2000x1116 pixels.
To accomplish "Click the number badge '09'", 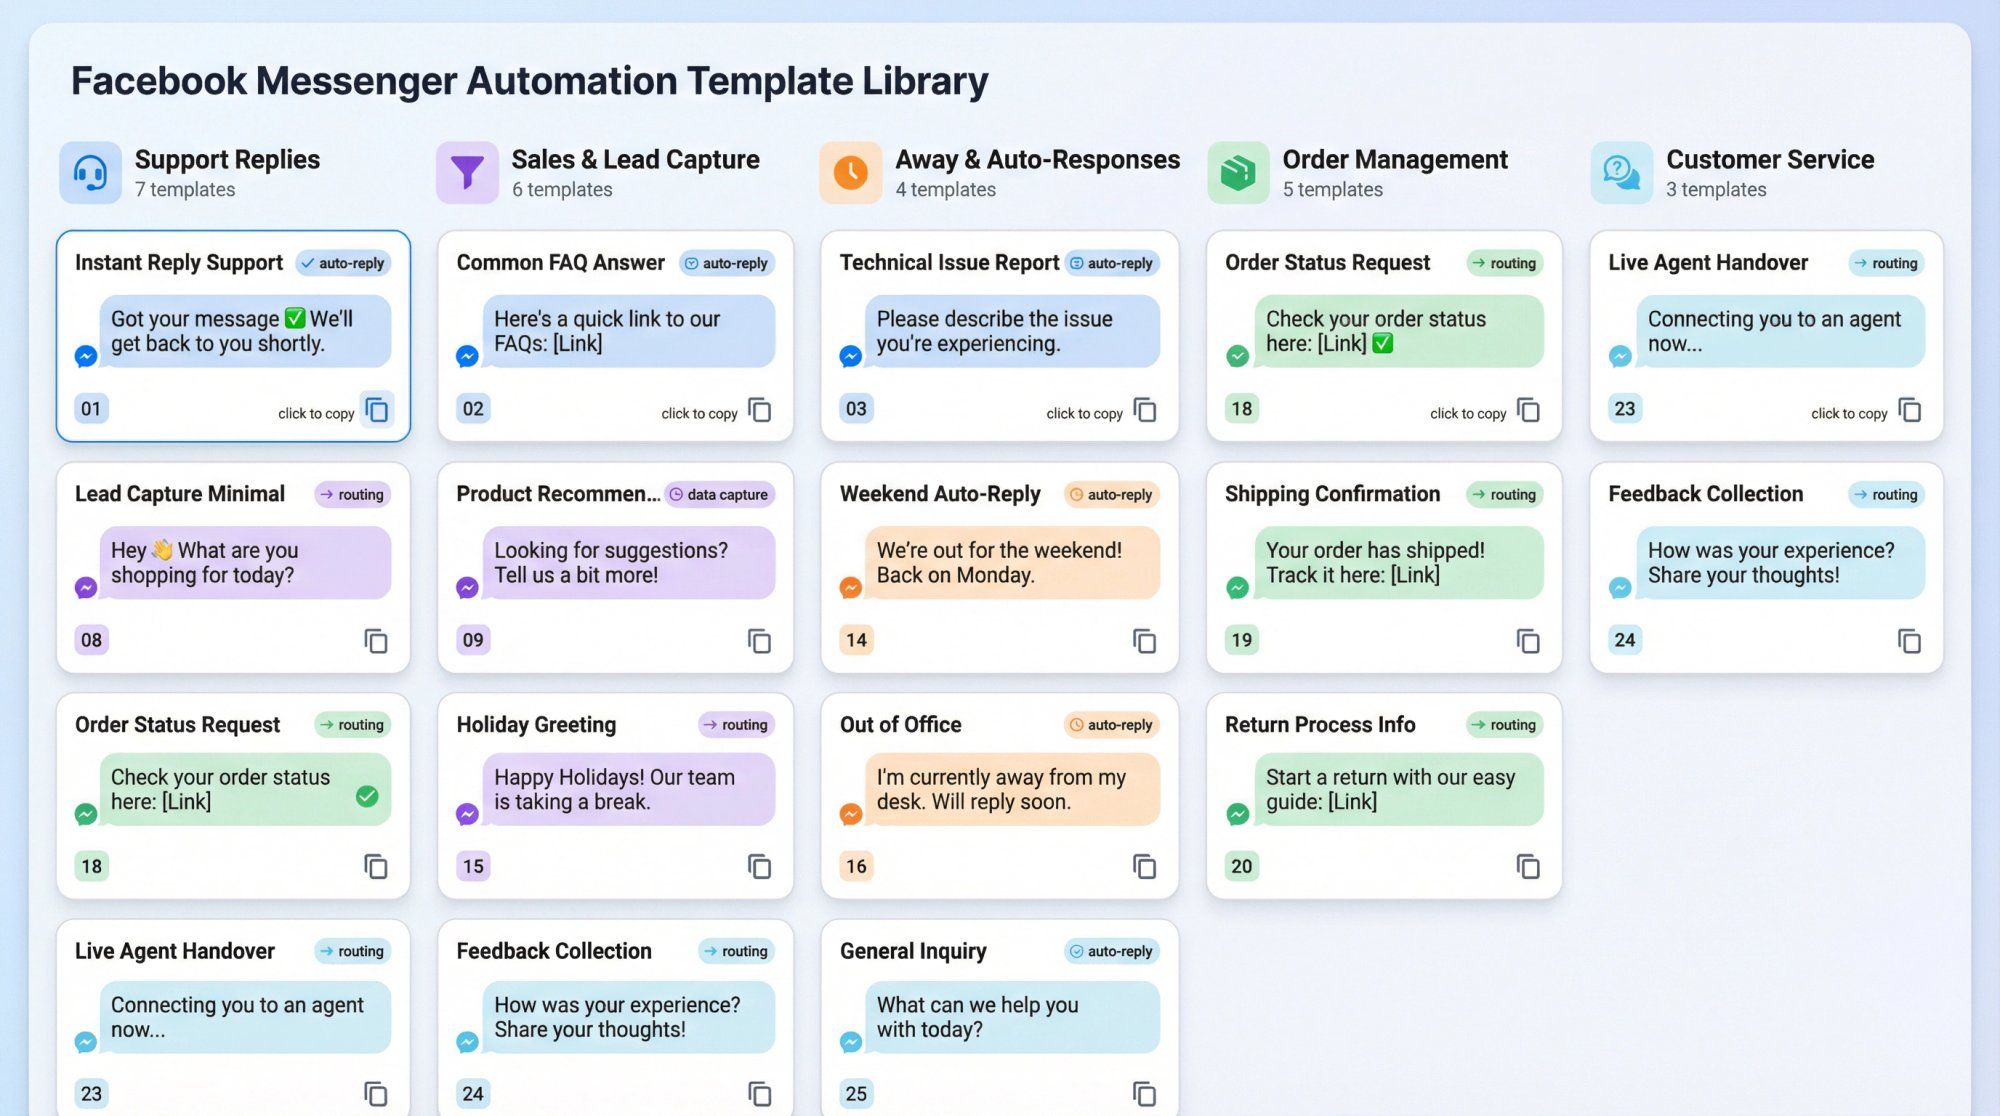I will coord(473,640).
